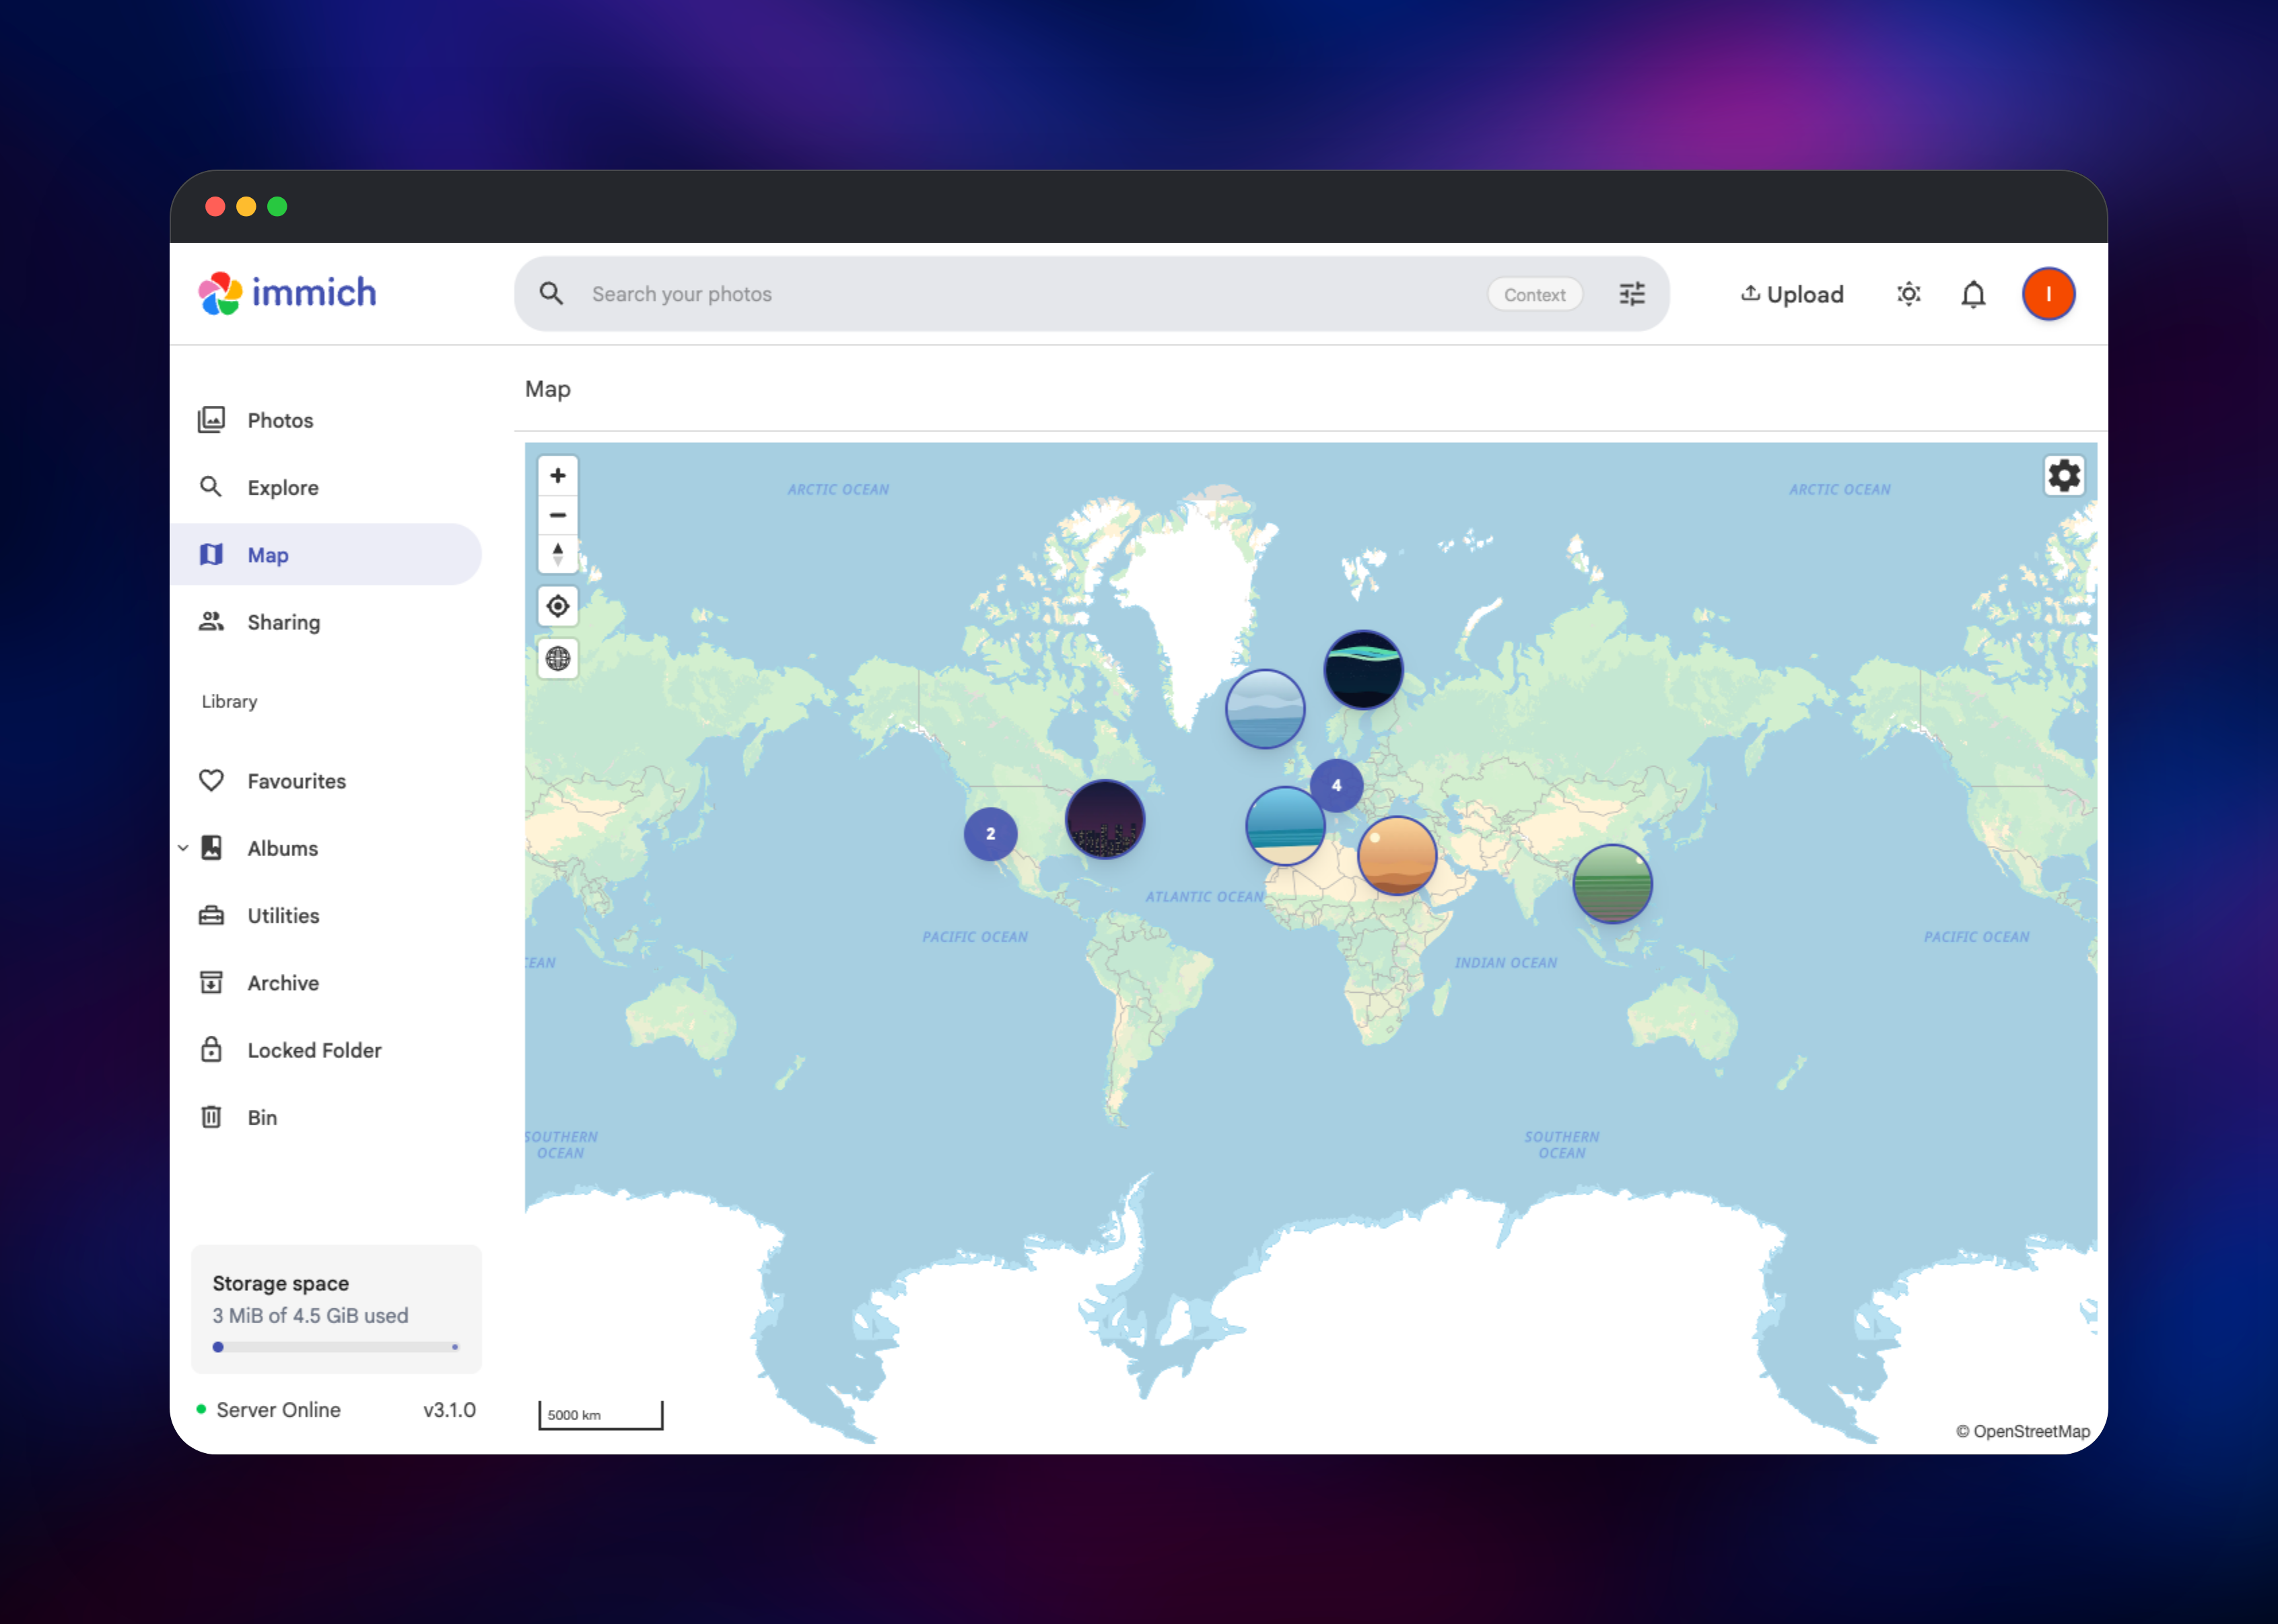Reset map bearing with compass icon

(558, 554)
